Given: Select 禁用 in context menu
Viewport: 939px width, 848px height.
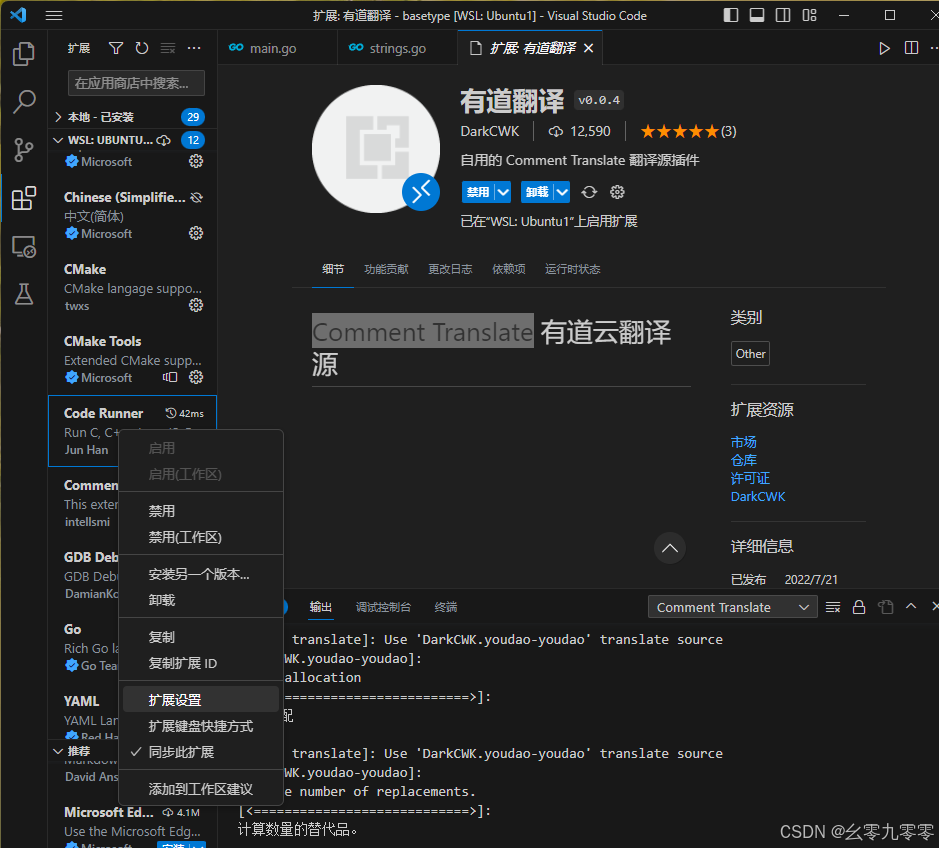Looking at the screenshot, I should tap(201, 511).
